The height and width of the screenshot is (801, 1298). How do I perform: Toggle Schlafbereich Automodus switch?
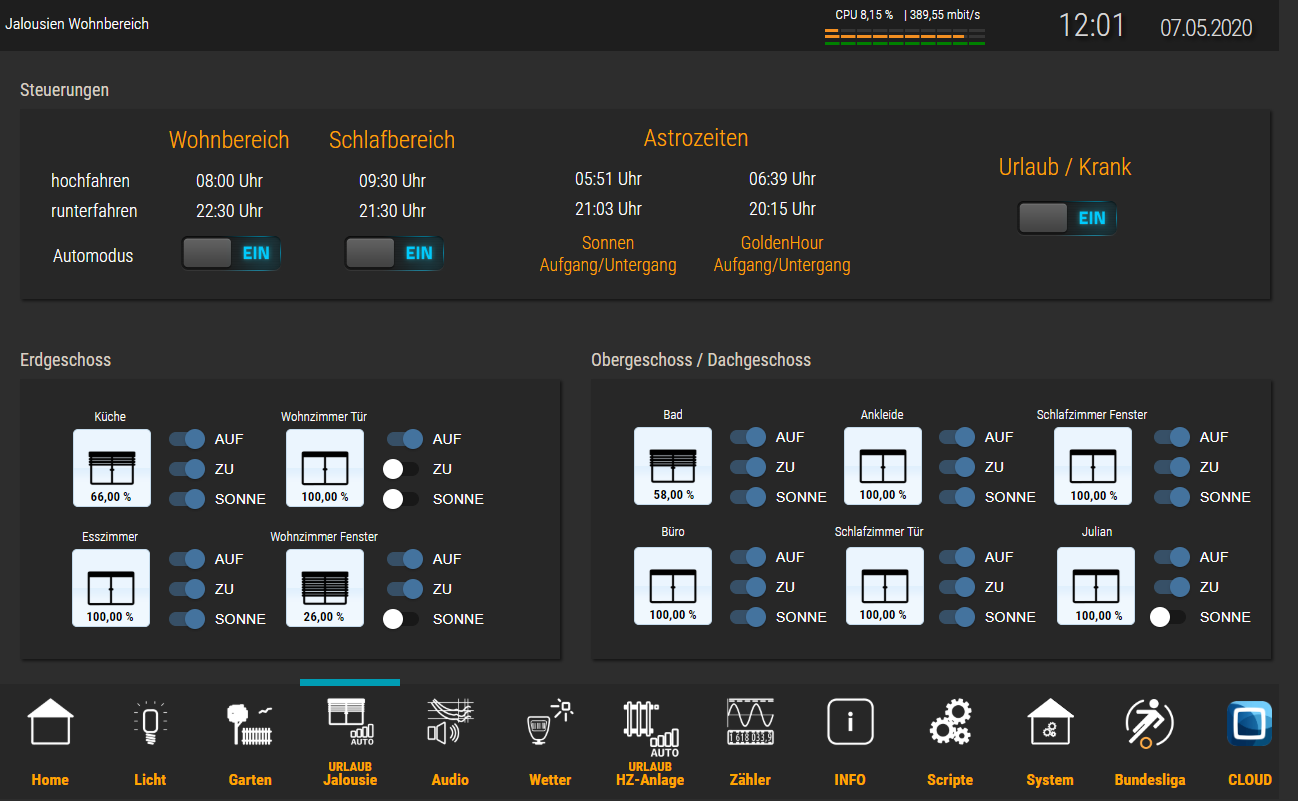(x=394, y=253)
